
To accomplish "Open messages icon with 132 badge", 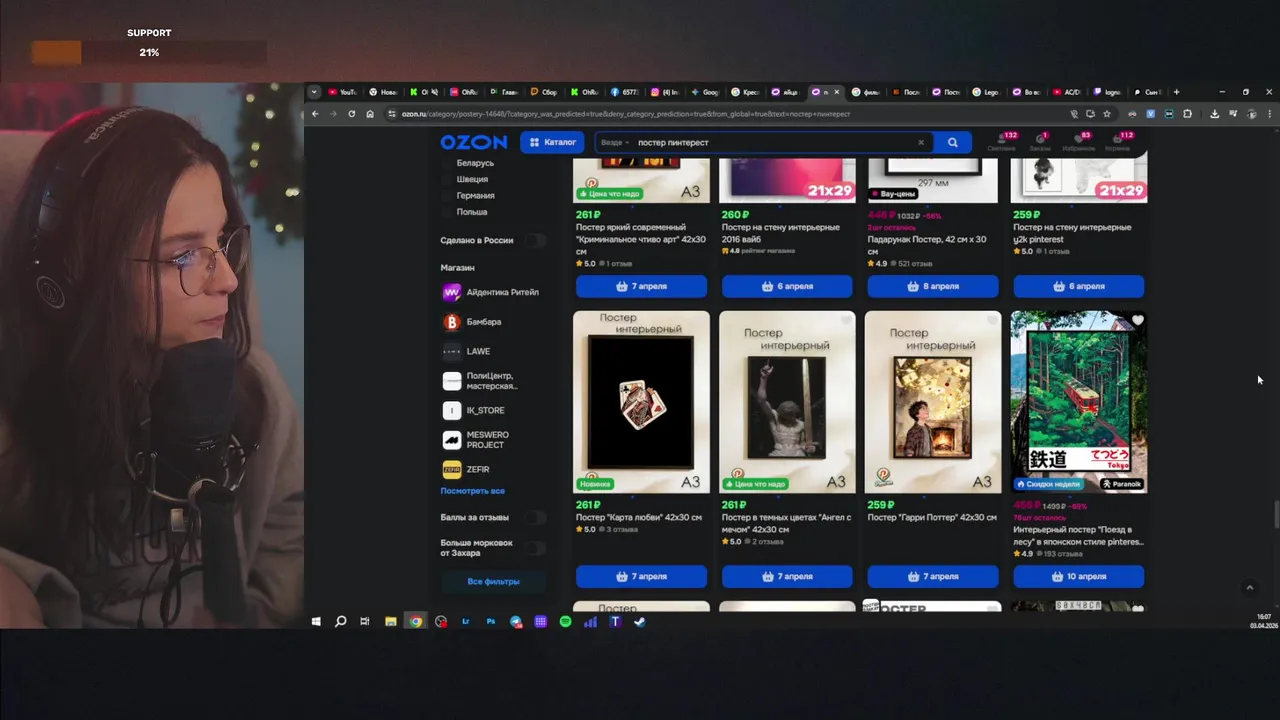I will point(1001,142).
